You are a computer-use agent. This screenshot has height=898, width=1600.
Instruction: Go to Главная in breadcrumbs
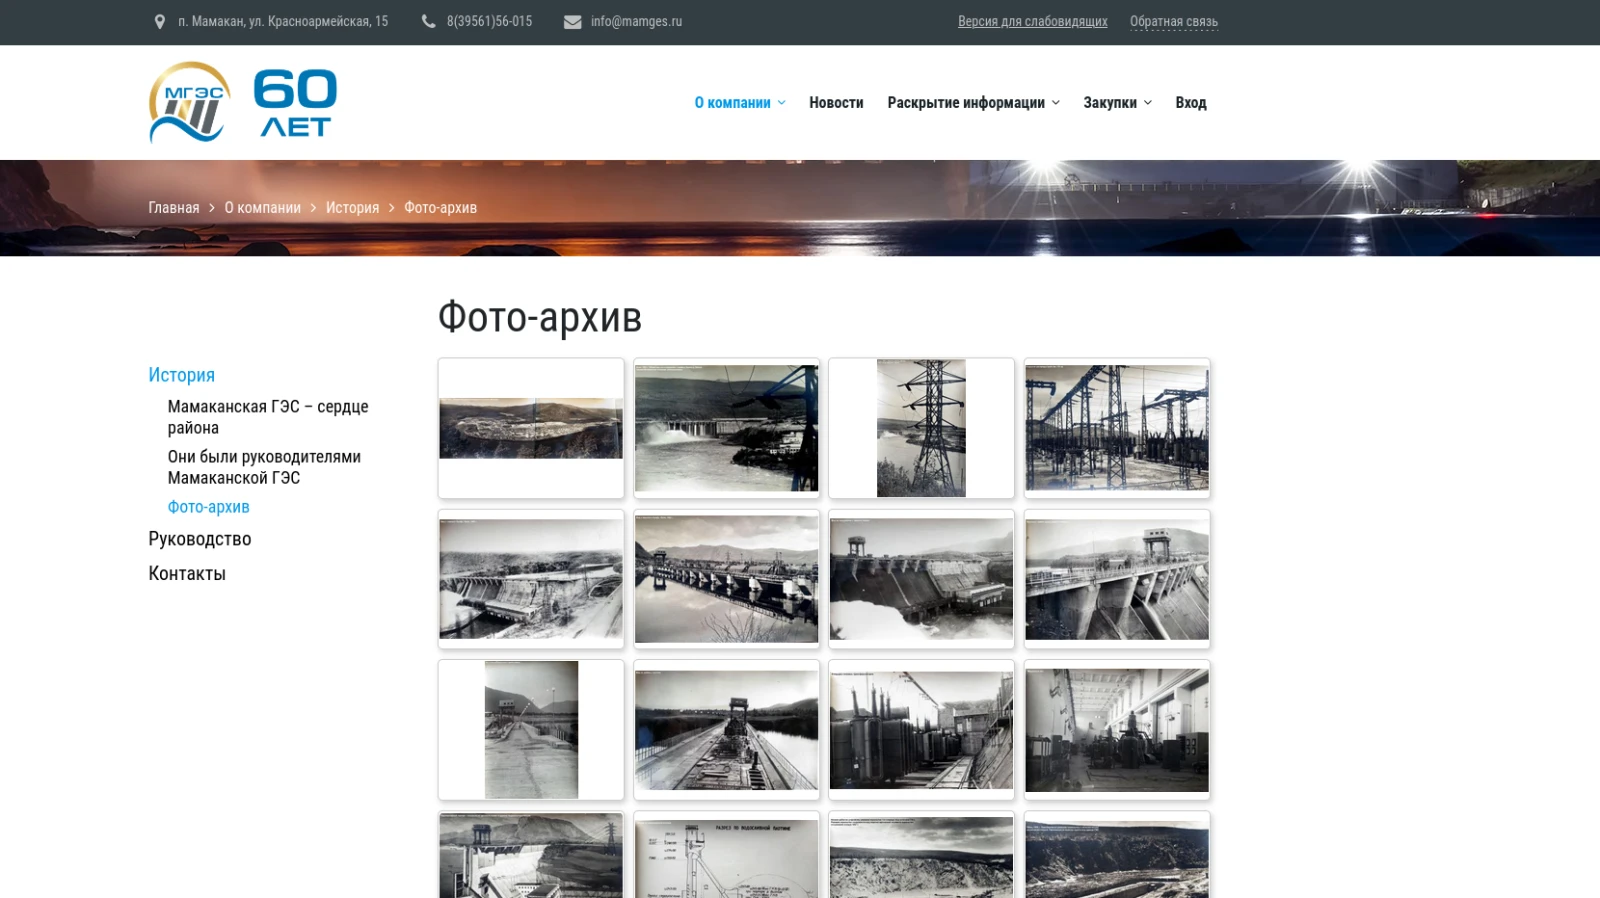(174, 208)
